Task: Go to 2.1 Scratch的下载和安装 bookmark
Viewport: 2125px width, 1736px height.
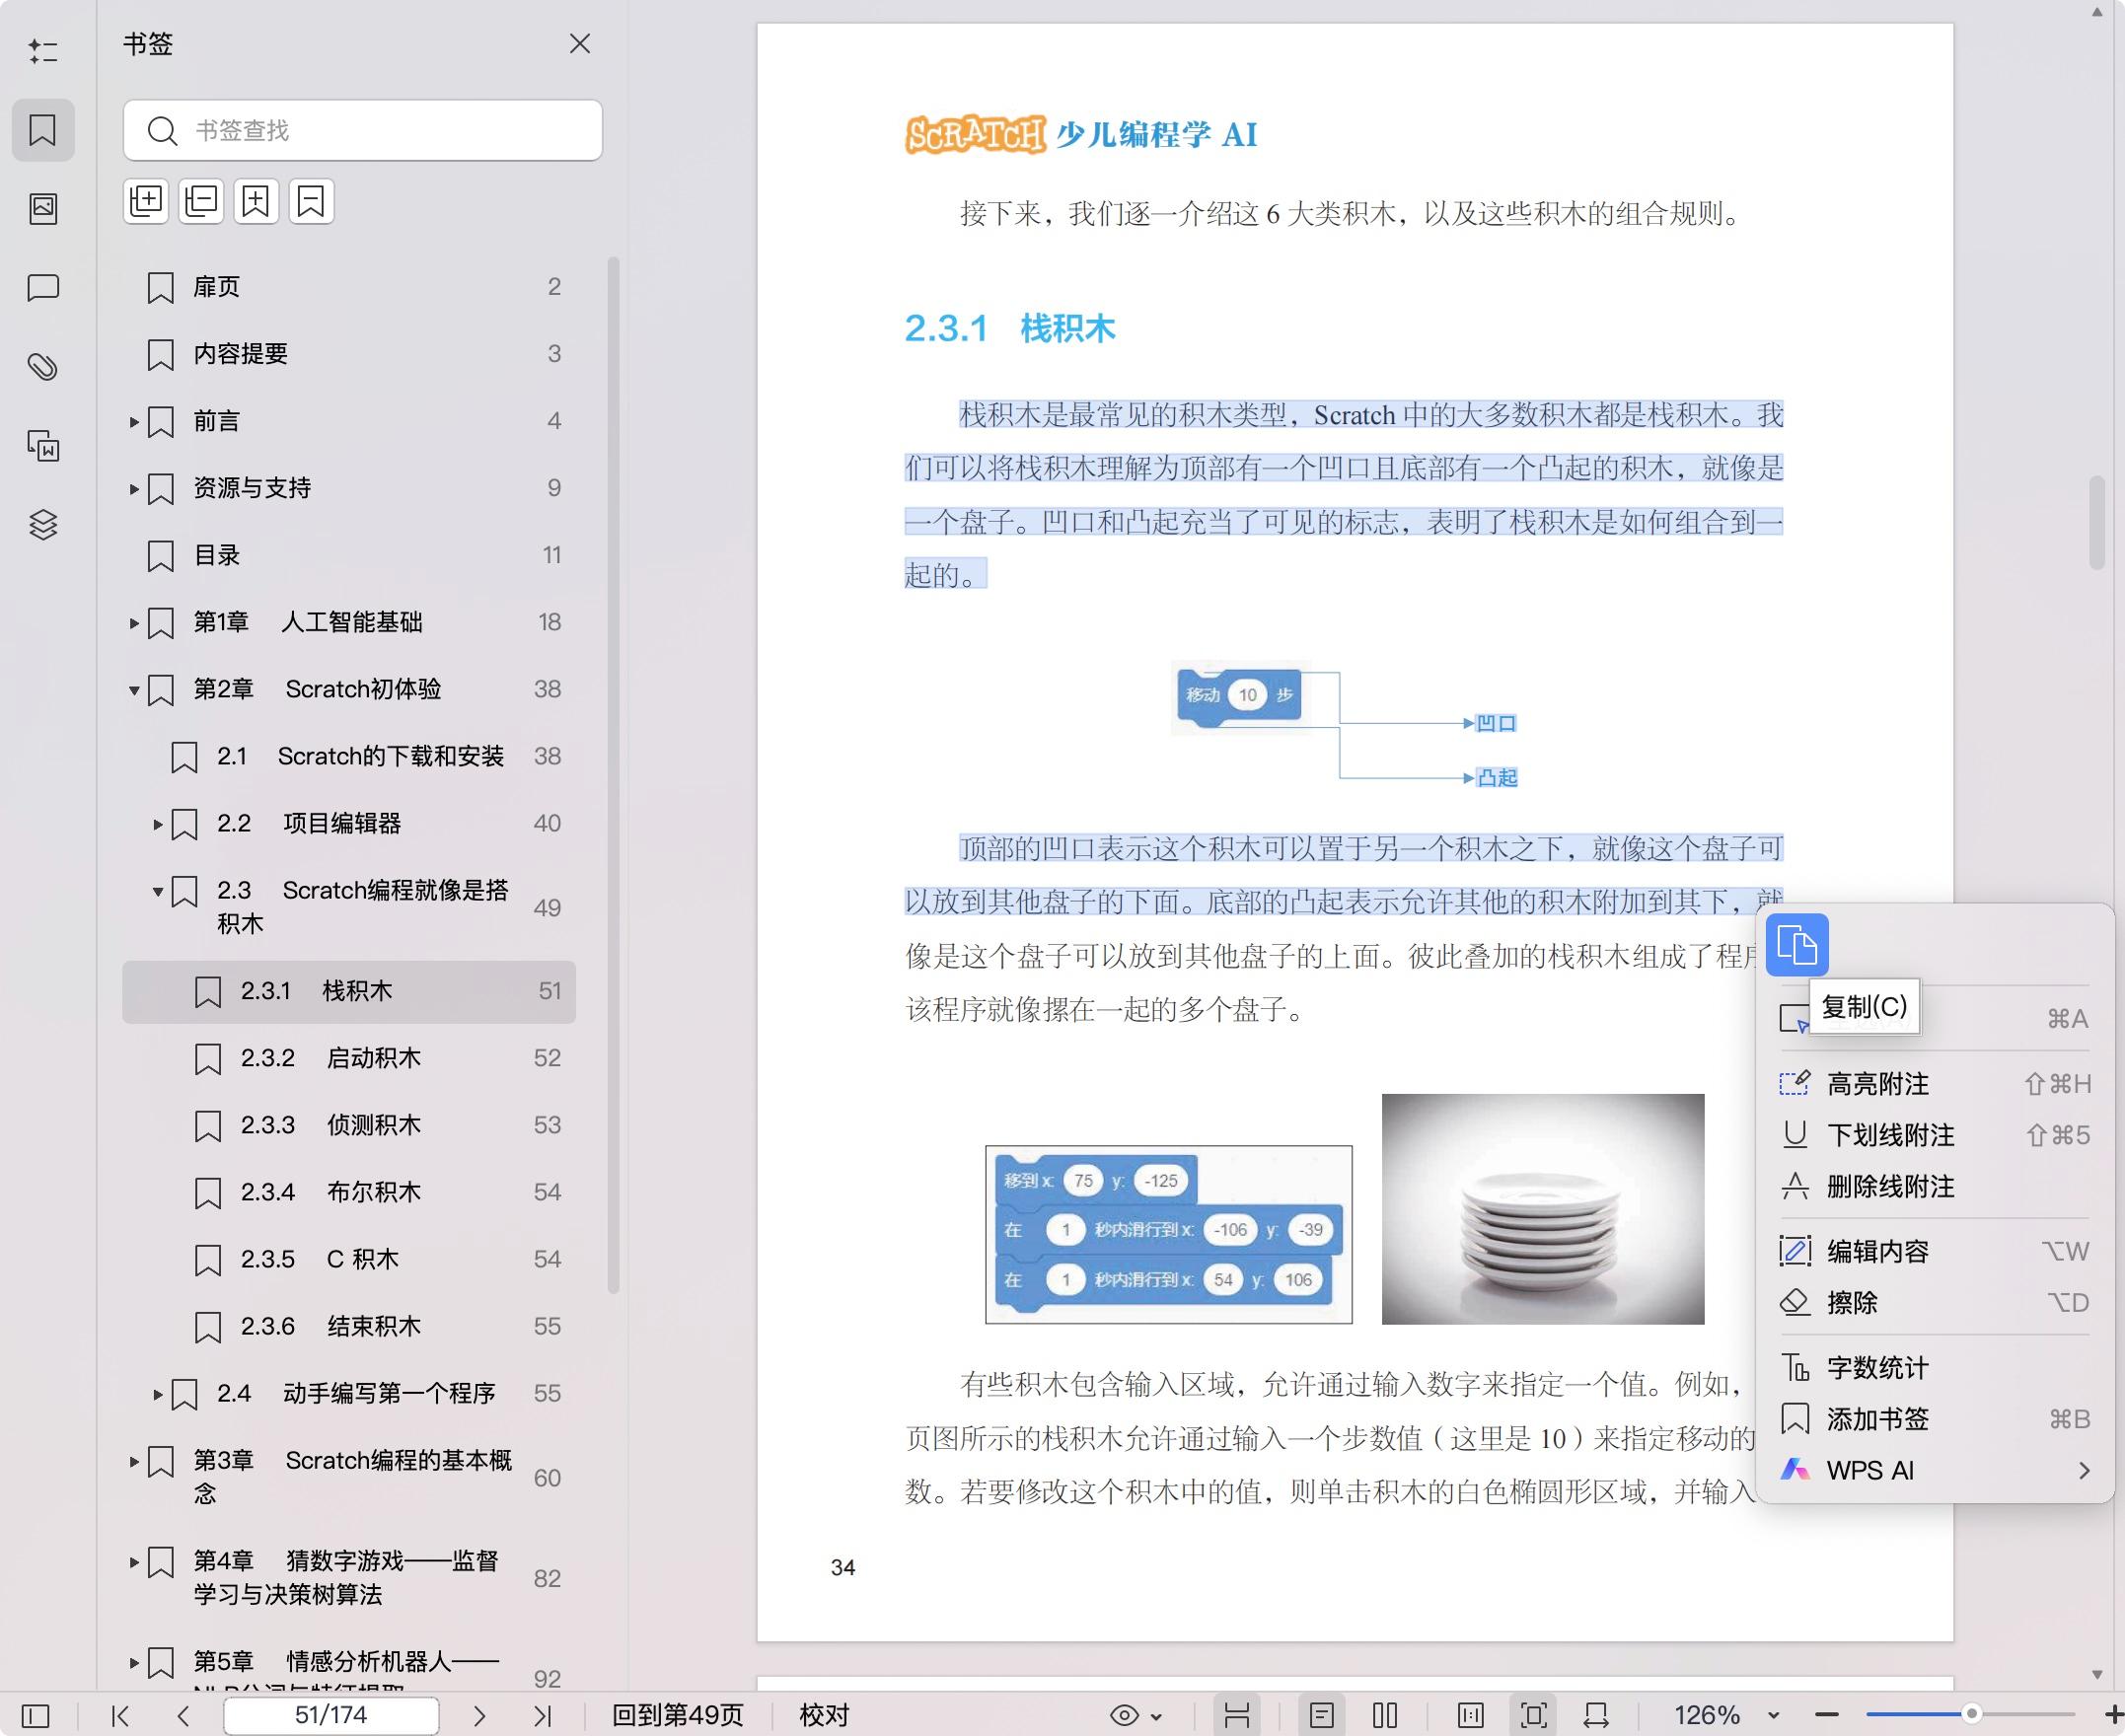Action: (x=349, y=756)
